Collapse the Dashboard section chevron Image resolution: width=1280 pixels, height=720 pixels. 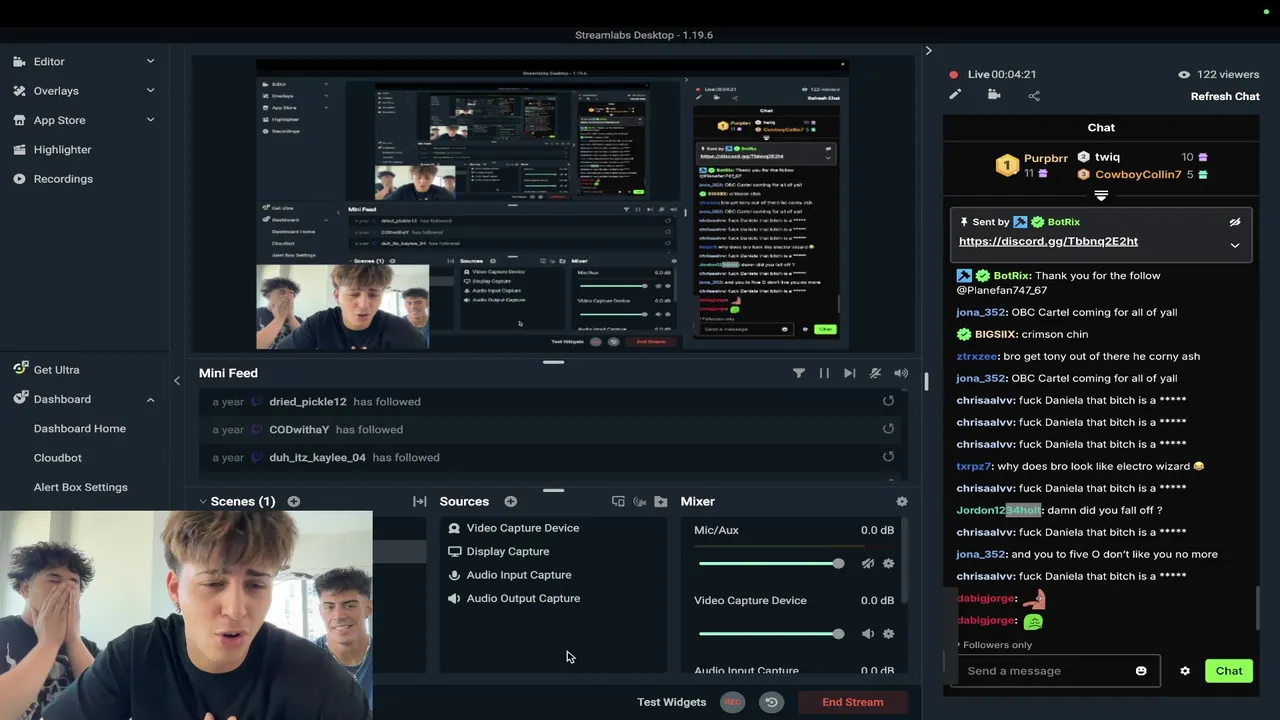(x=151, y=399)
